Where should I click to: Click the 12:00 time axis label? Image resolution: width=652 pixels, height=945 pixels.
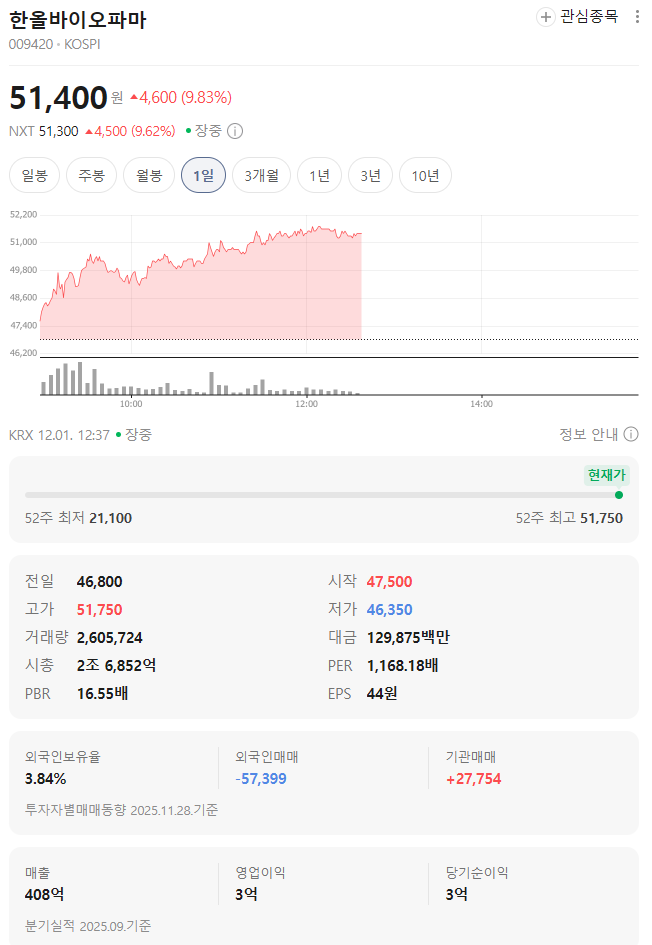[306, 404]
